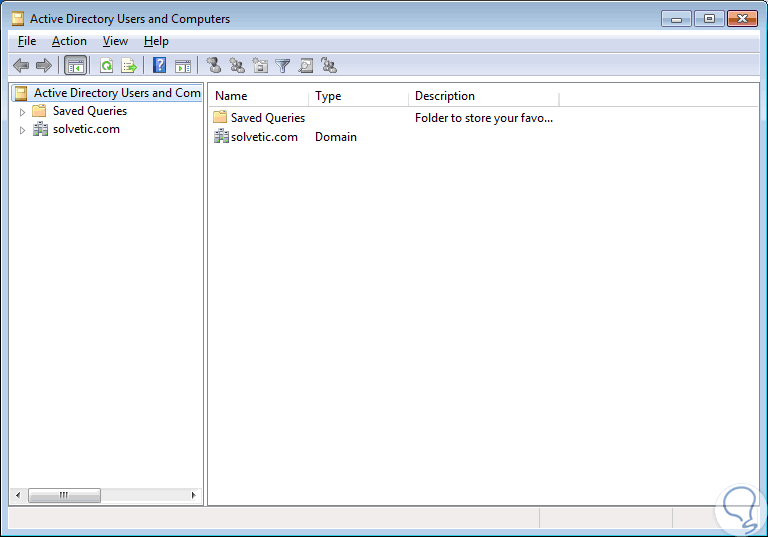768x537 pixels.
Task: Expand the solvetic.com tree node
Action: tap(22, 130)
